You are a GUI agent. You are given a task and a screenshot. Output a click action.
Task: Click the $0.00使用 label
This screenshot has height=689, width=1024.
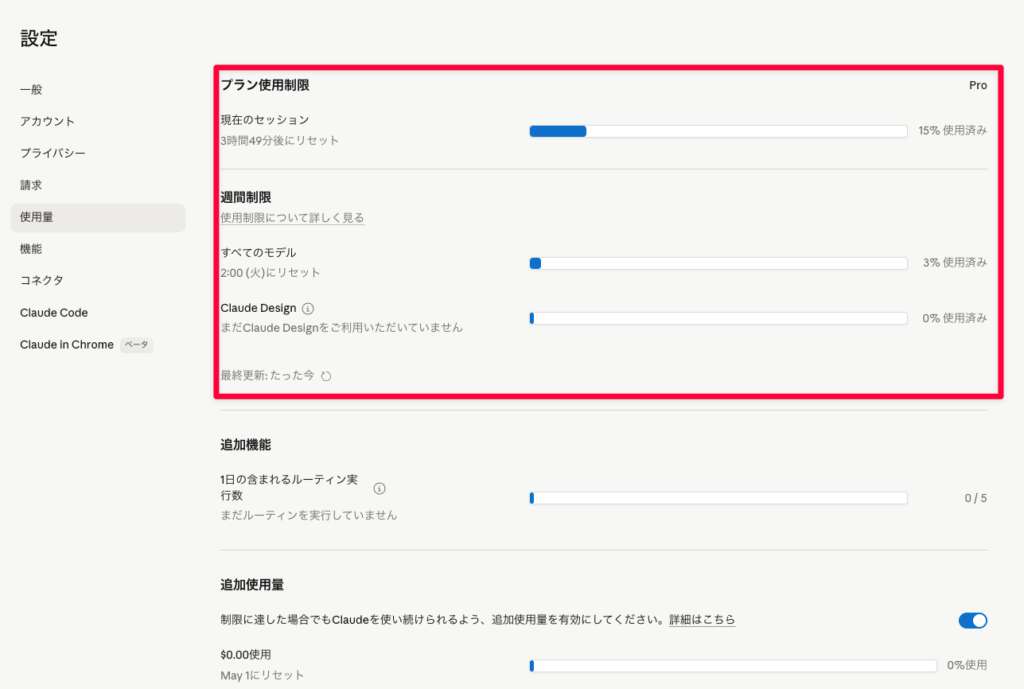click(x=246, y=654)
